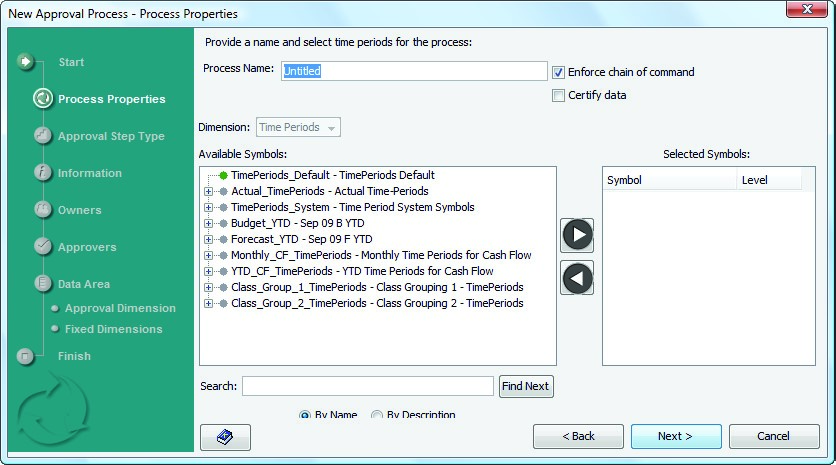Image resolution: width=836 pixels, height=465 pixels.
Task: Select Time Period System Symbols row
Action: [x=352, y=207]
